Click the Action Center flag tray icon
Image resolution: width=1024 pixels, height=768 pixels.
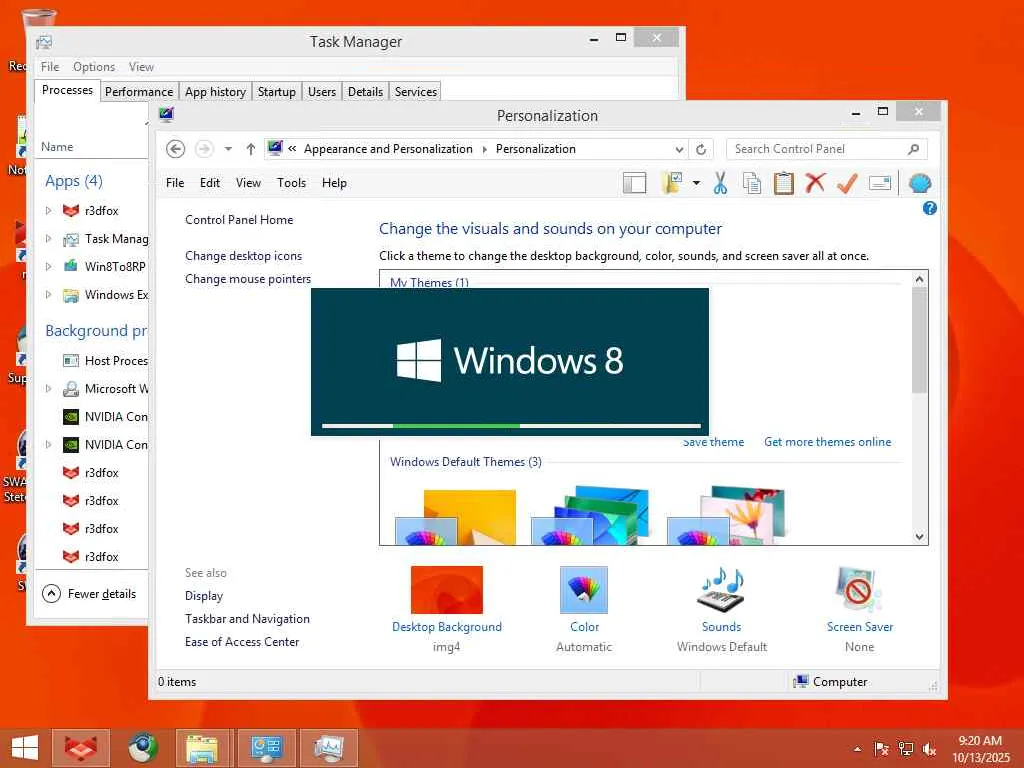click(x=881, y=749)
